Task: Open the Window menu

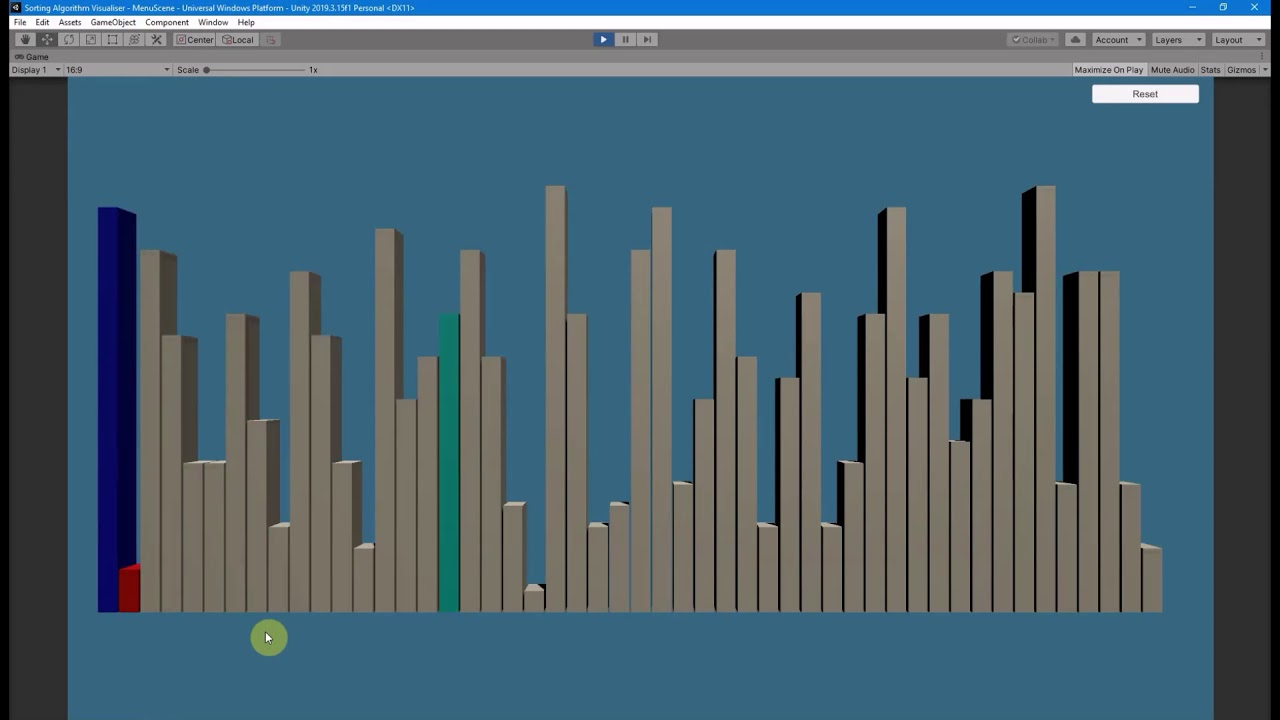Action: [x=213, y=22]
